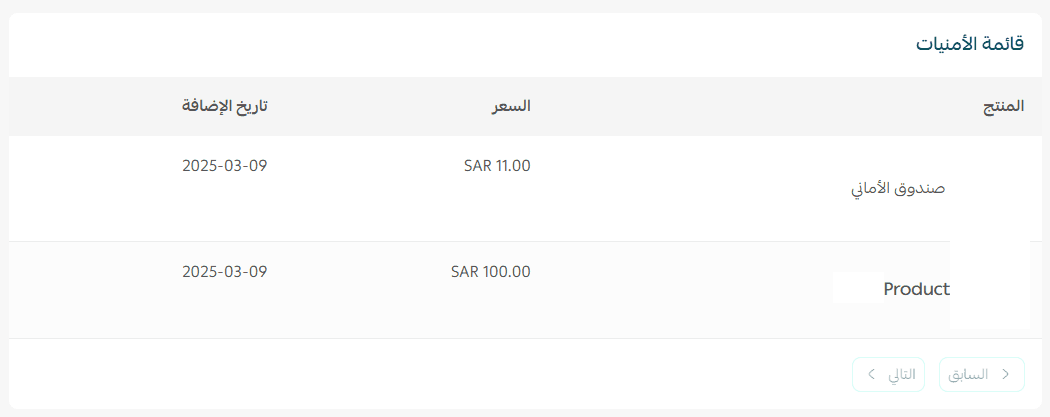Screen dimensions: 1050x417
Task: Click the left chevron in السابق button
Action: pyautogui.click(x=1005, y=374)
